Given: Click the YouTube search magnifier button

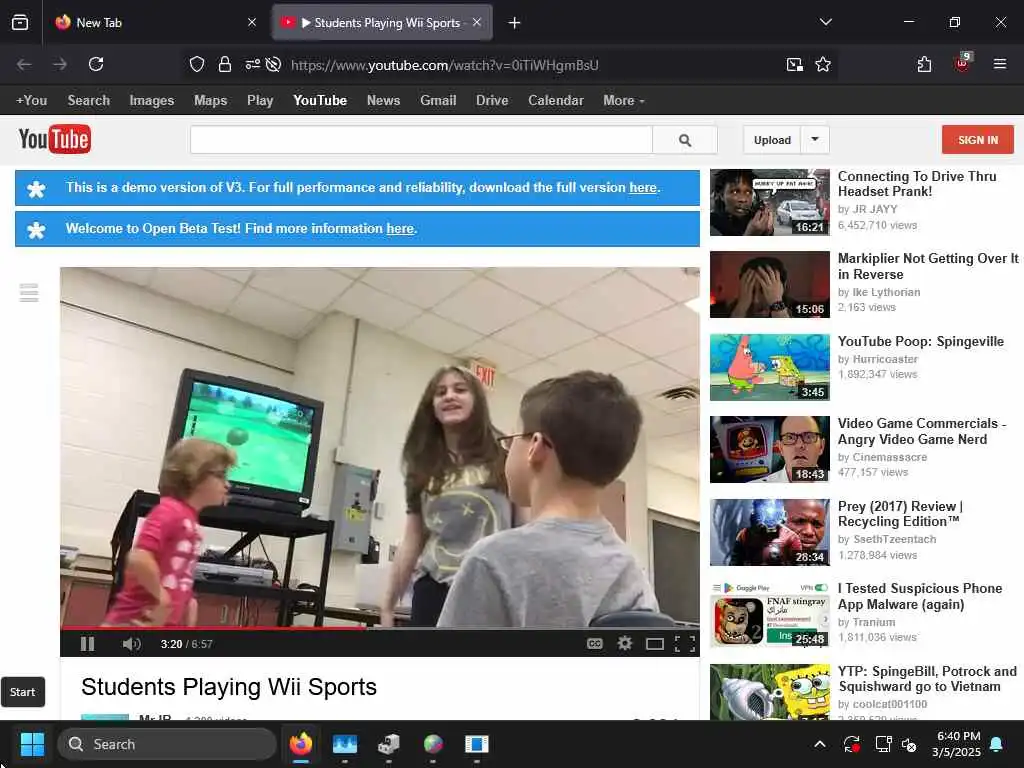Looking at the screenshot, I should click(x=685, y=140).
